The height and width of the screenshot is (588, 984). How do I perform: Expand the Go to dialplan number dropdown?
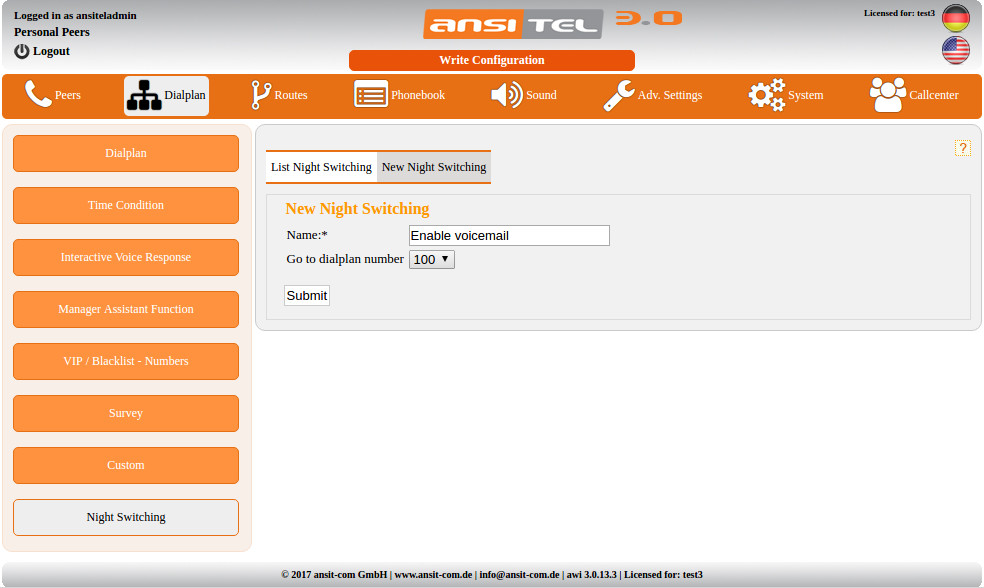click(x=431, y=258)
